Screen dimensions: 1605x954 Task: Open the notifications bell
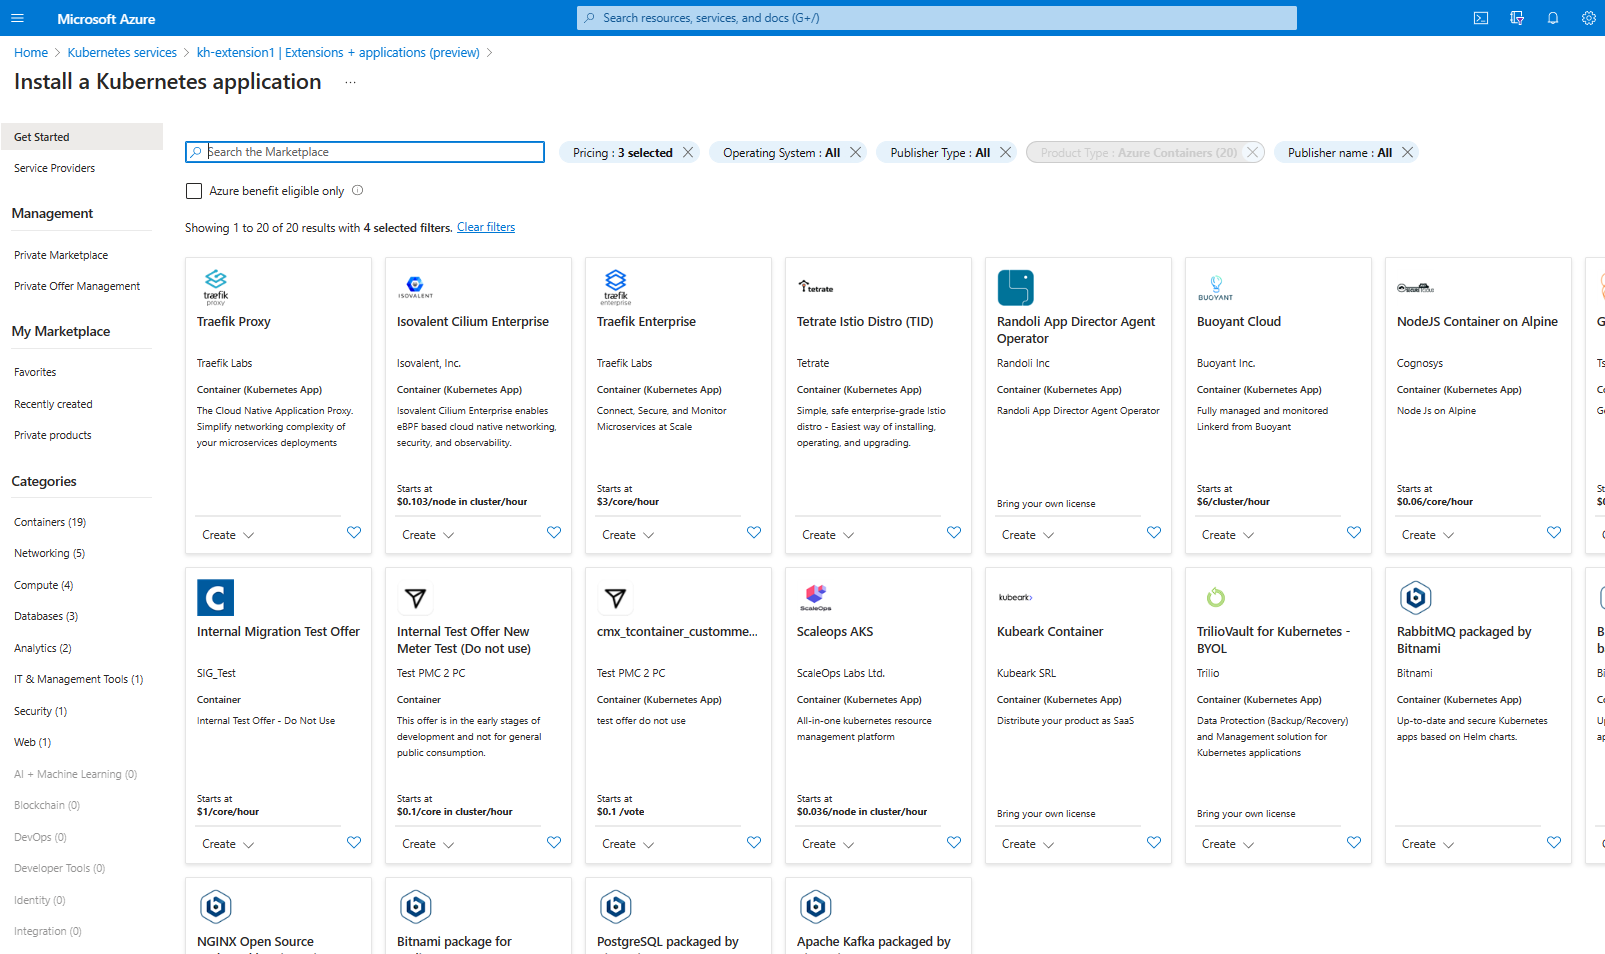1553,18
